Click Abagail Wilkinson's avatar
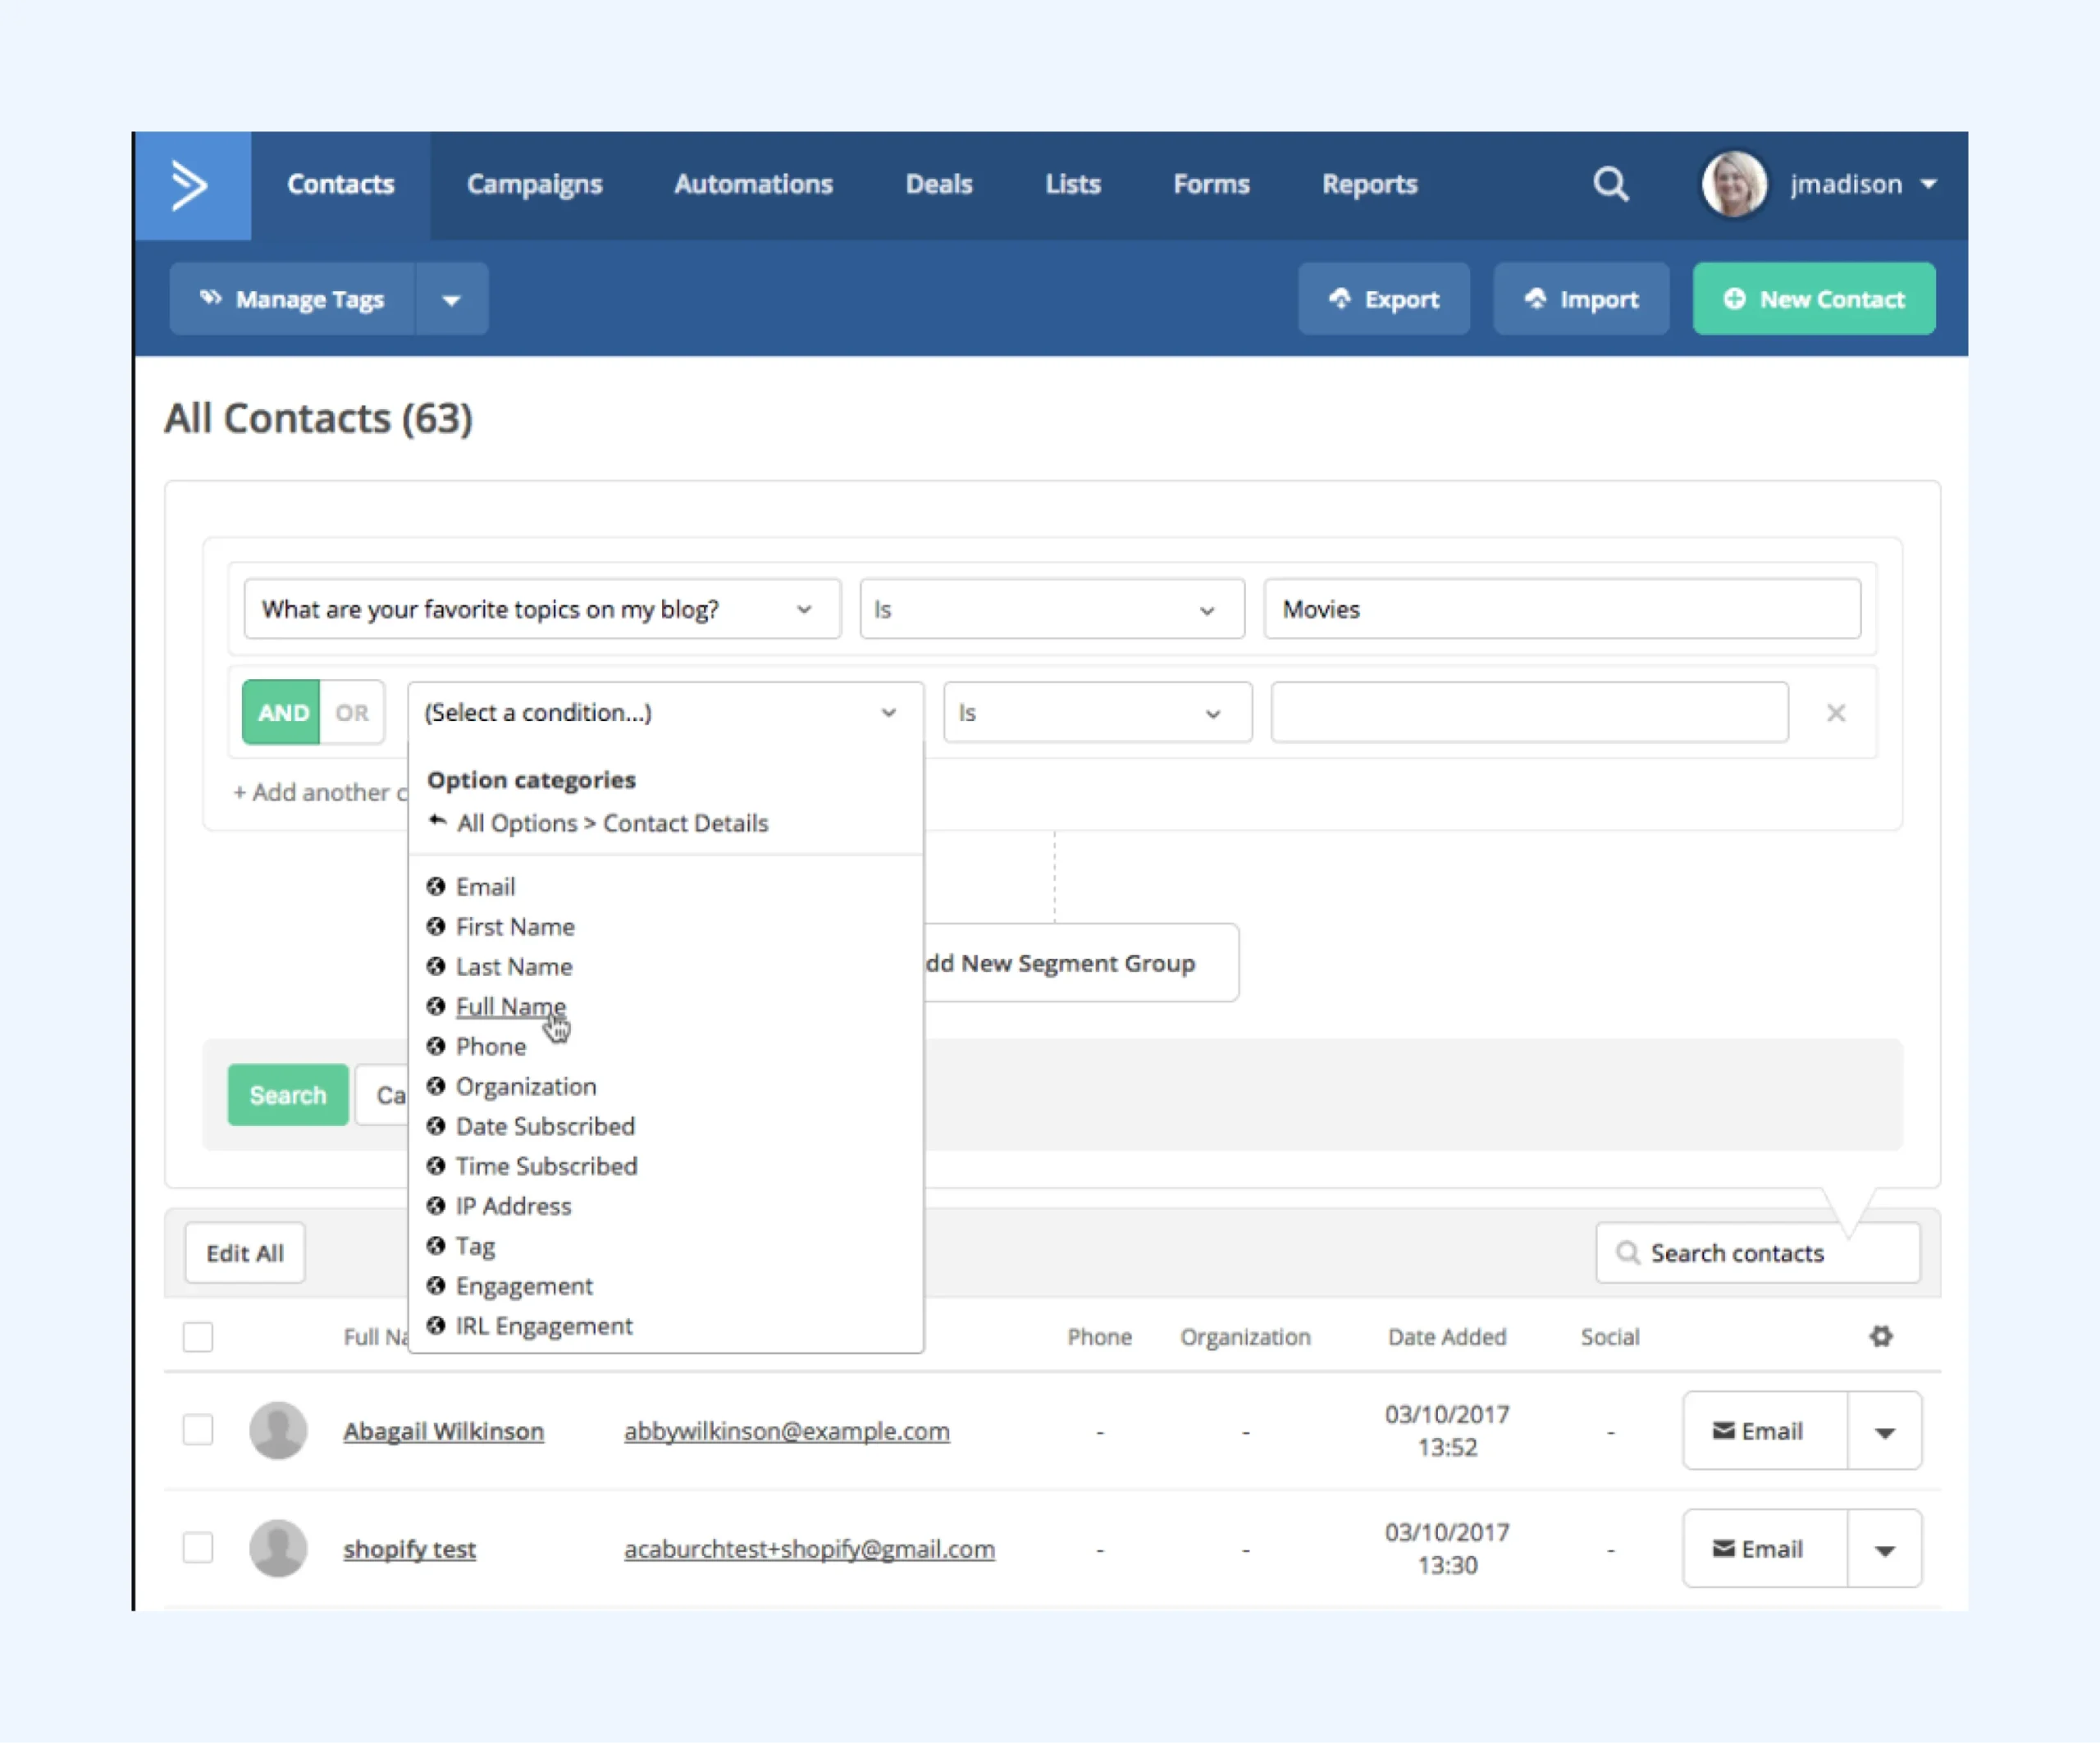This screenshot has height=1743, width=2100. tap(278, 1431)
